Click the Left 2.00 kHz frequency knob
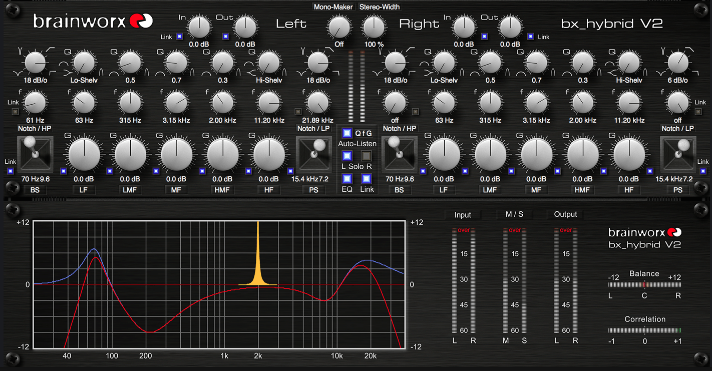Viewport: 712px width, 371px height. click(222, 103)
